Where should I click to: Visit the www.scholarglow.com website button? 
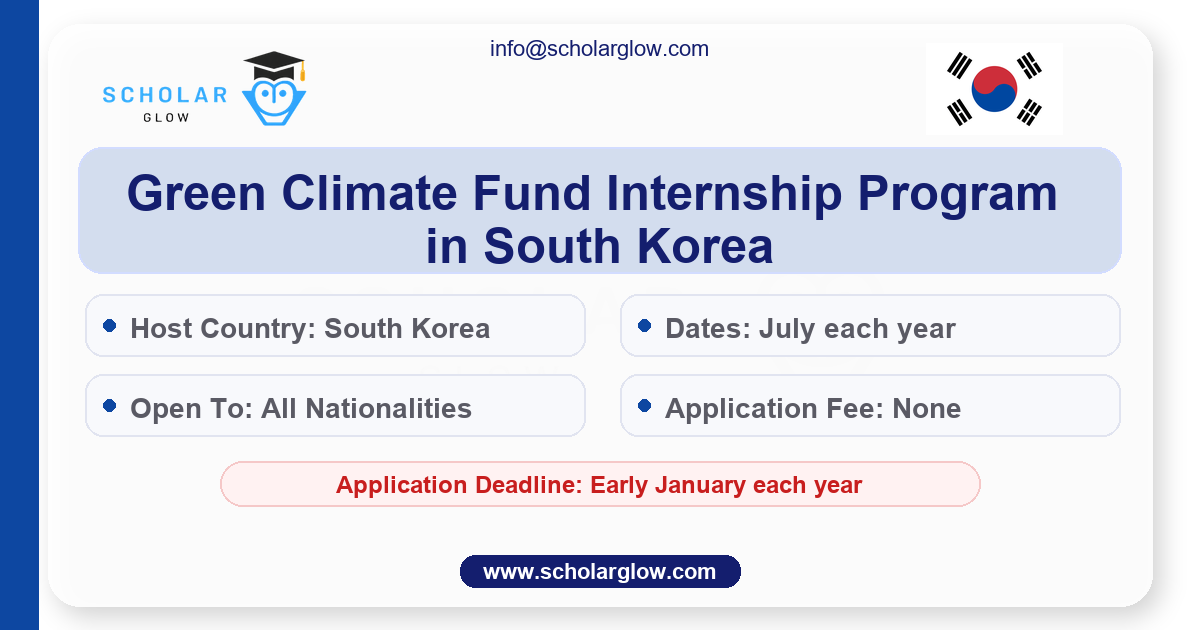click(x=600, y=572)
